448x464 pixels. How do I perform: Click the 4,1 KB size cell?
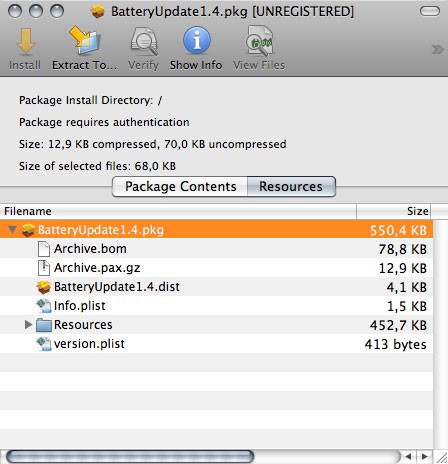coord(407,287)
